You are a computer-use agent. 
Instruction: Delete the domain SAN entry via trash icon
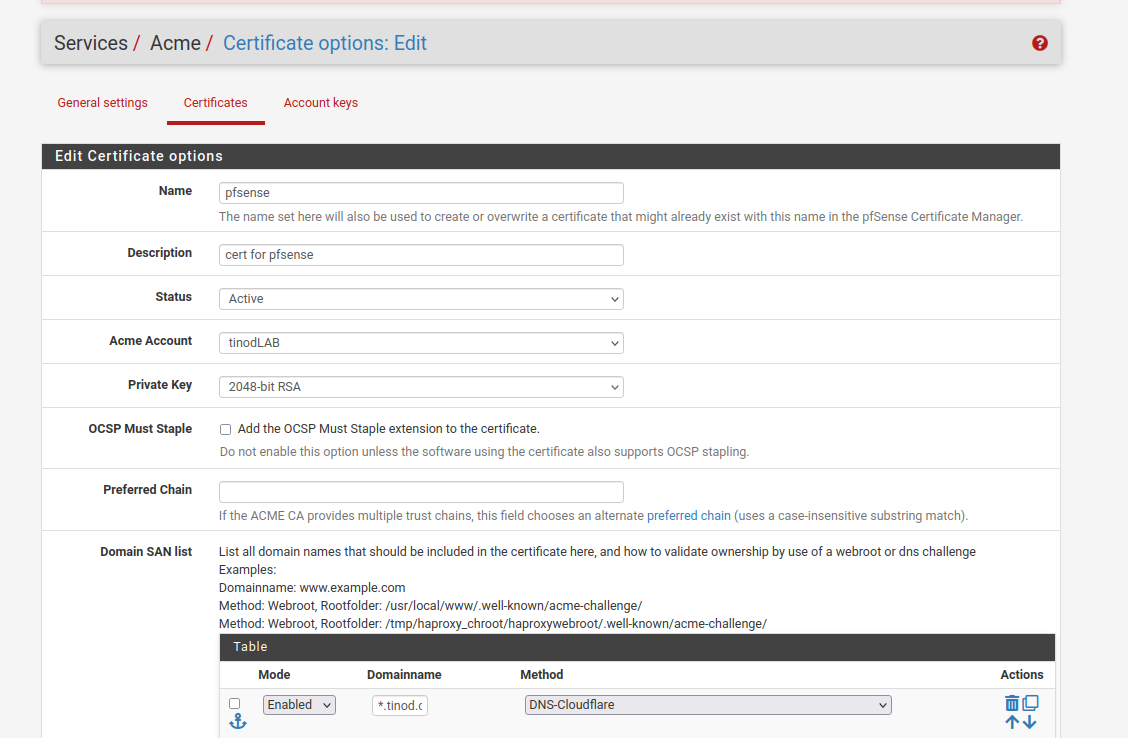coord(1012,704)
